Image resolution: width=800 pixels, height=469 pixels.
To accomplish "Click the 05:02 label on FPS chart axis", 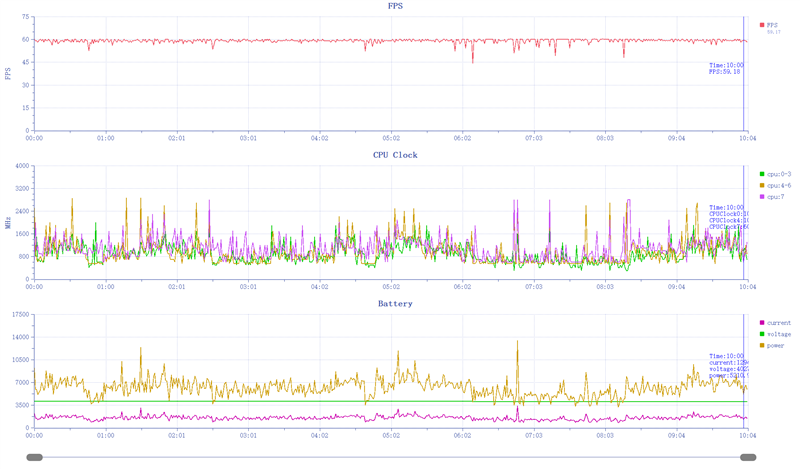I will (x=390, y=139).
